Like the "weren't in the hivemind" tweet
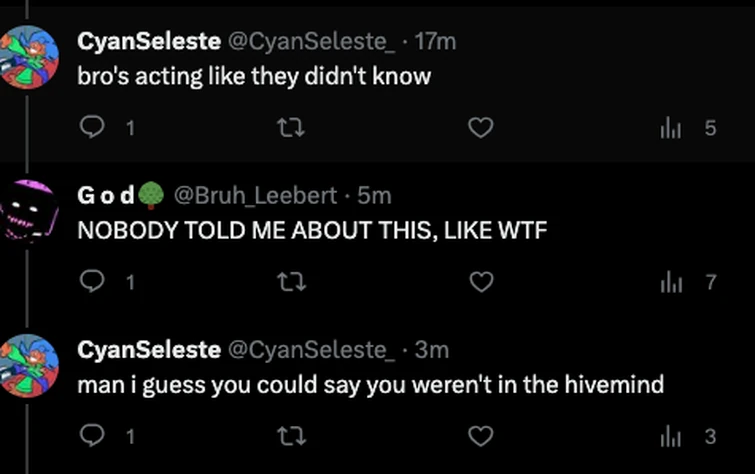 [482, 437]
